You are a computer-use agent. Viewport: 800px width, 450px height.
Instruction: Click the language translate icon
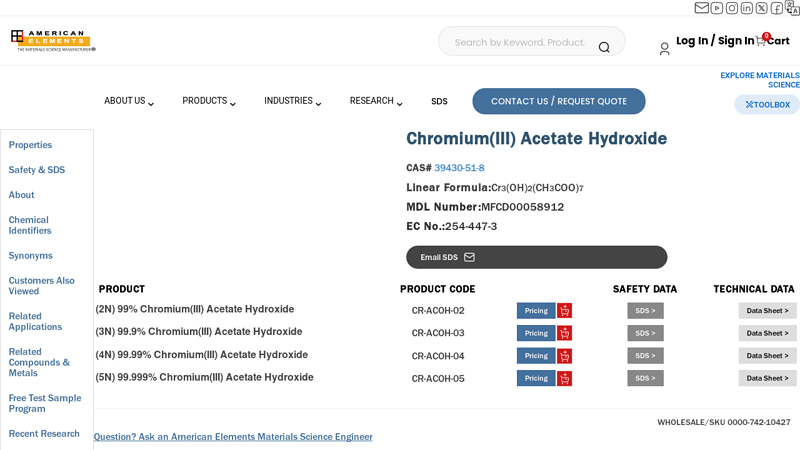pyautogui.click(x=792, y=8)
